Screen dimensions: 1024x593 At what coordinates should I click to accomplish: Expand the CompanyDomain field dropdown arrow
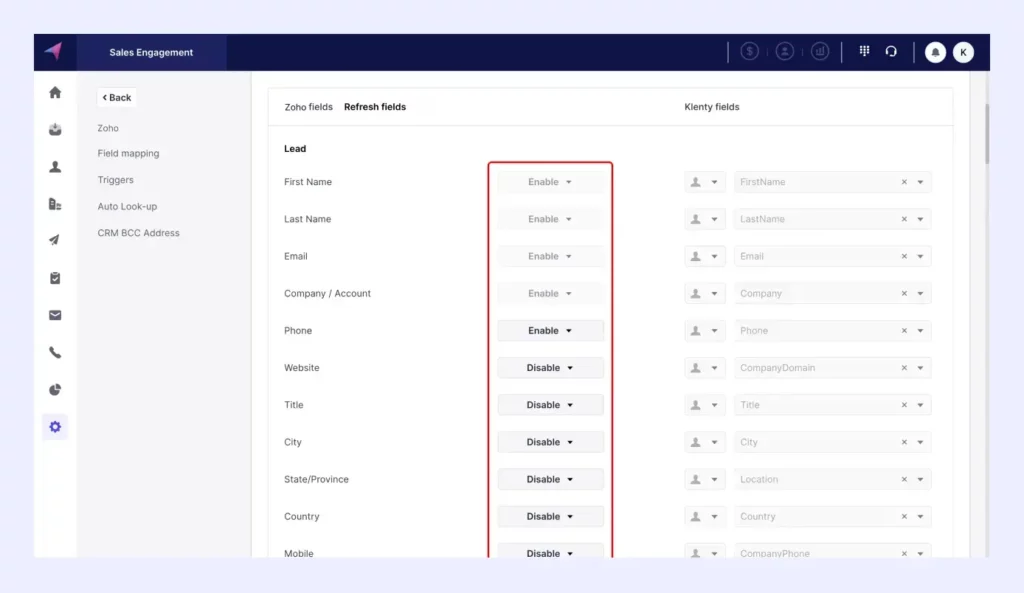(920, 368)
